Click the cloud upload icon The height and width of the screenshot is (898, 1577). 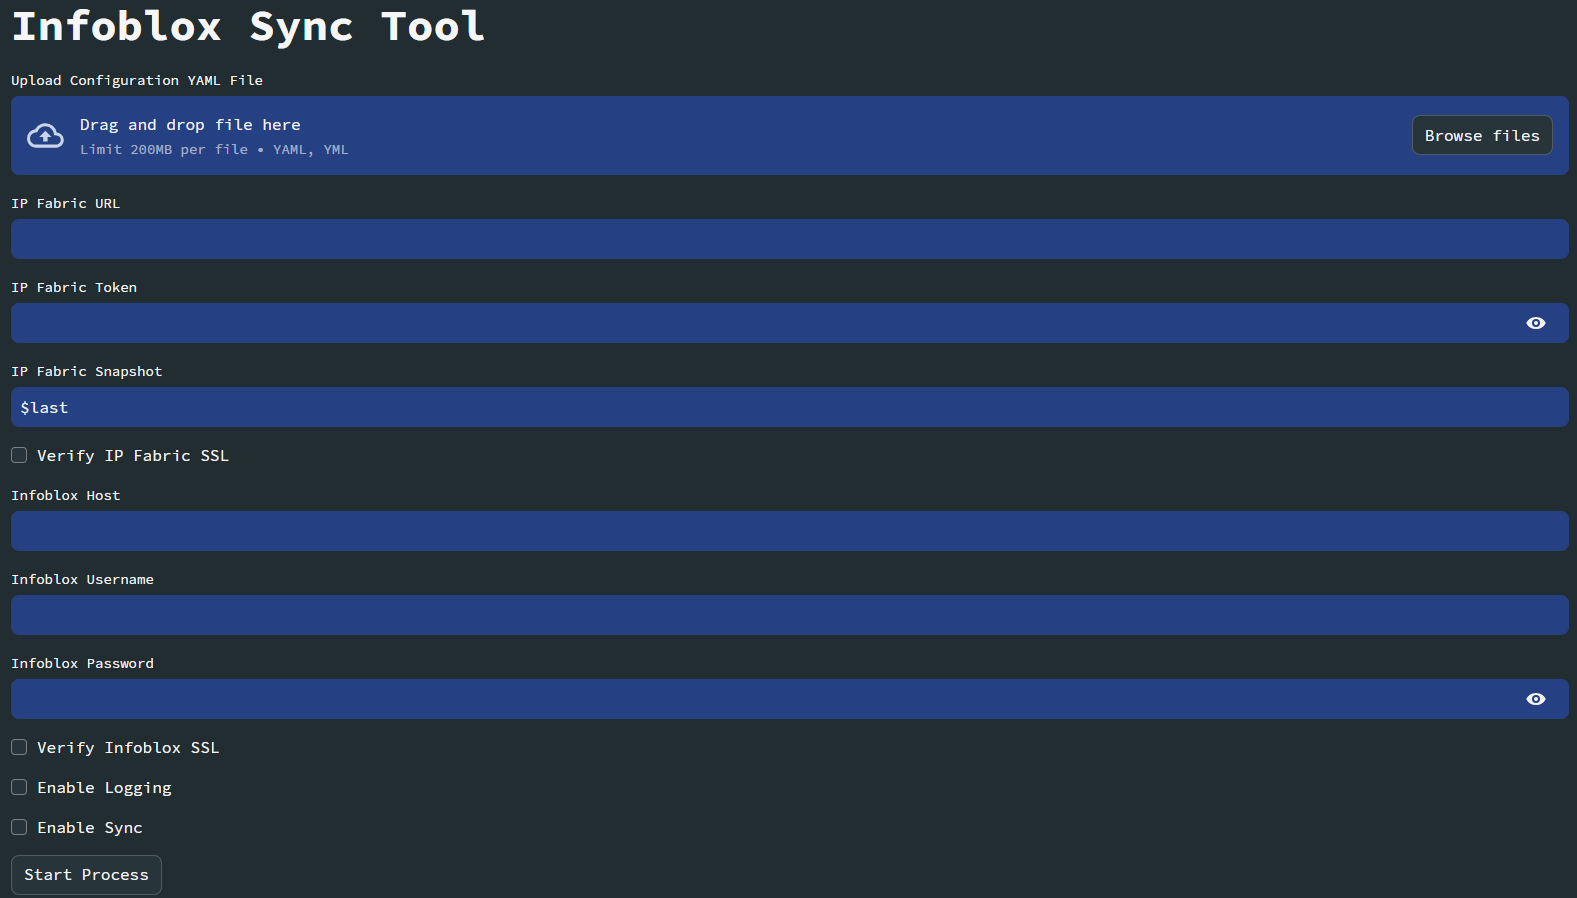click(x=45, y=136)
